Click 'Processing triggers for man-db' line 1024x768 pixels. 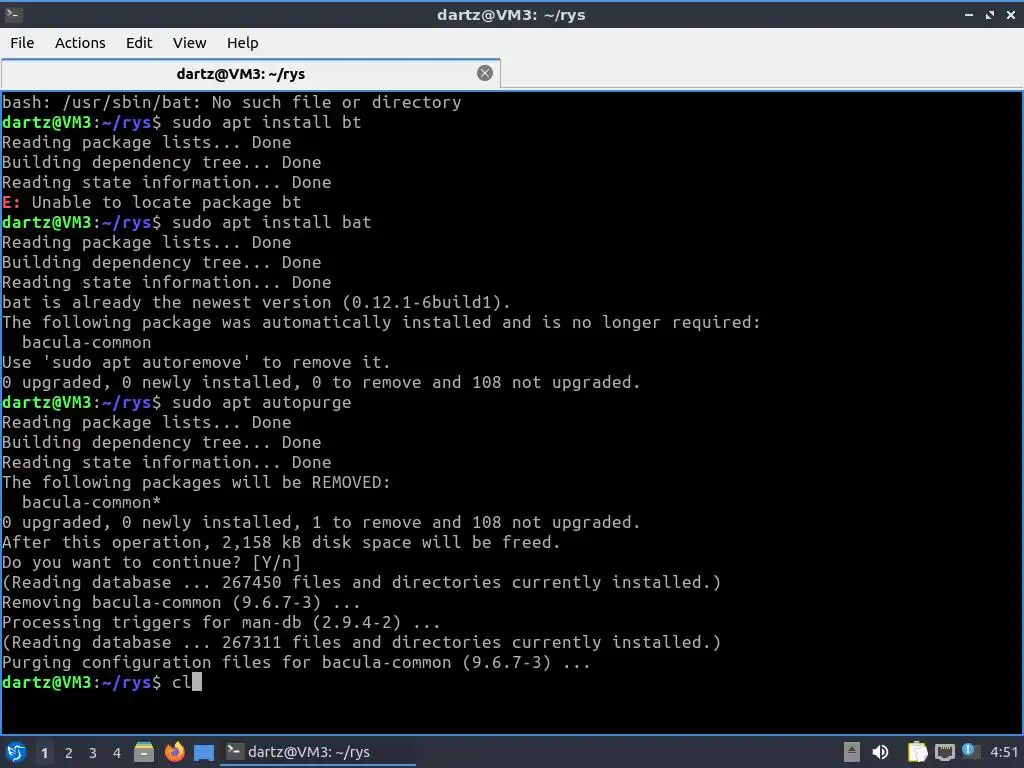click(x=221, y=622)
